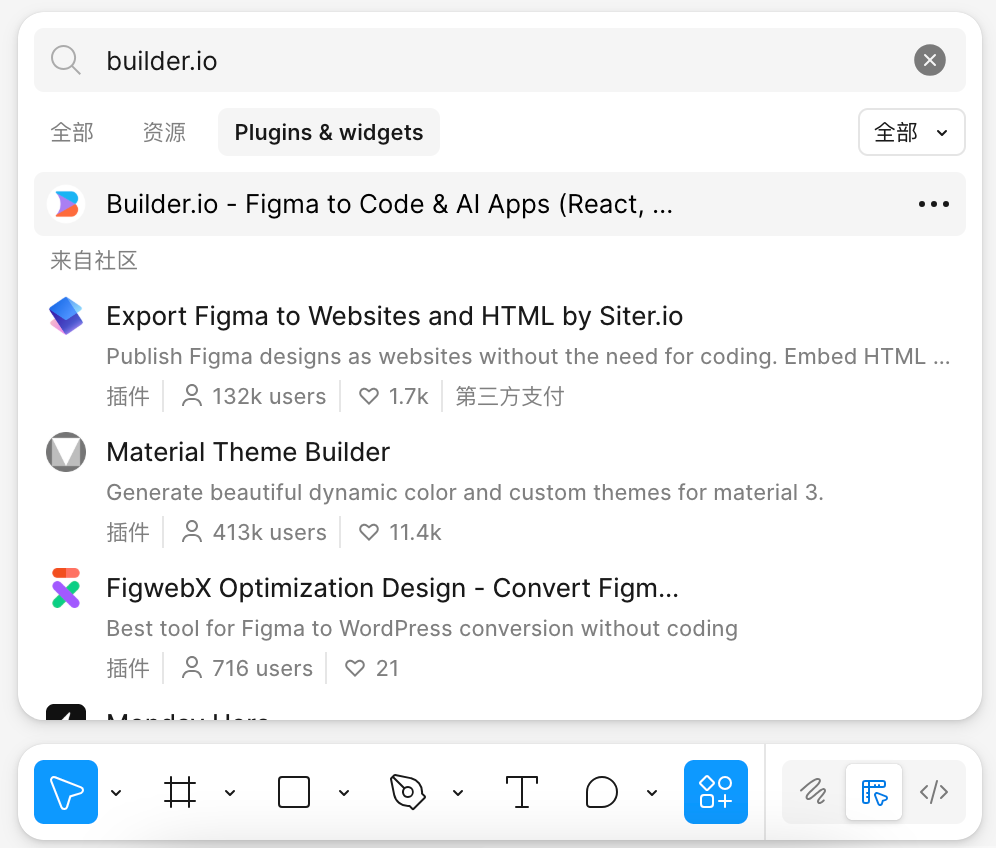Open more options for Builder.io plugin

[934, 204]
